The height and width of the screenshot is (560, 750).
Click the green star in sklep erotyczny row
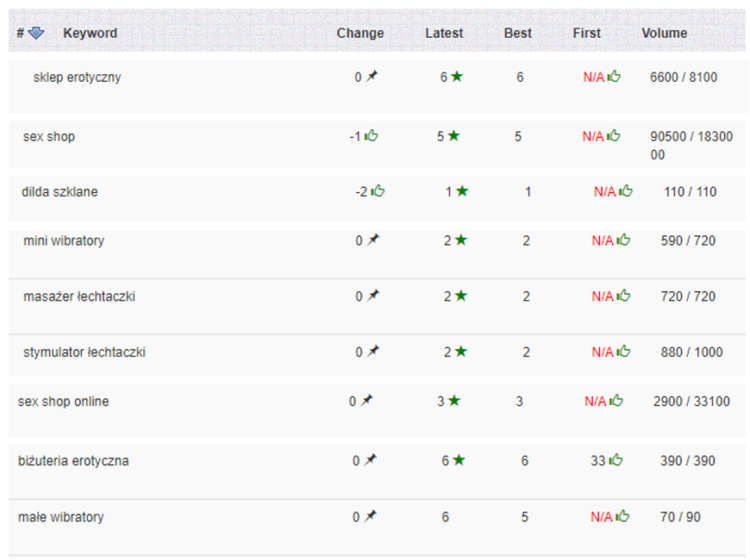coord(457,76)
